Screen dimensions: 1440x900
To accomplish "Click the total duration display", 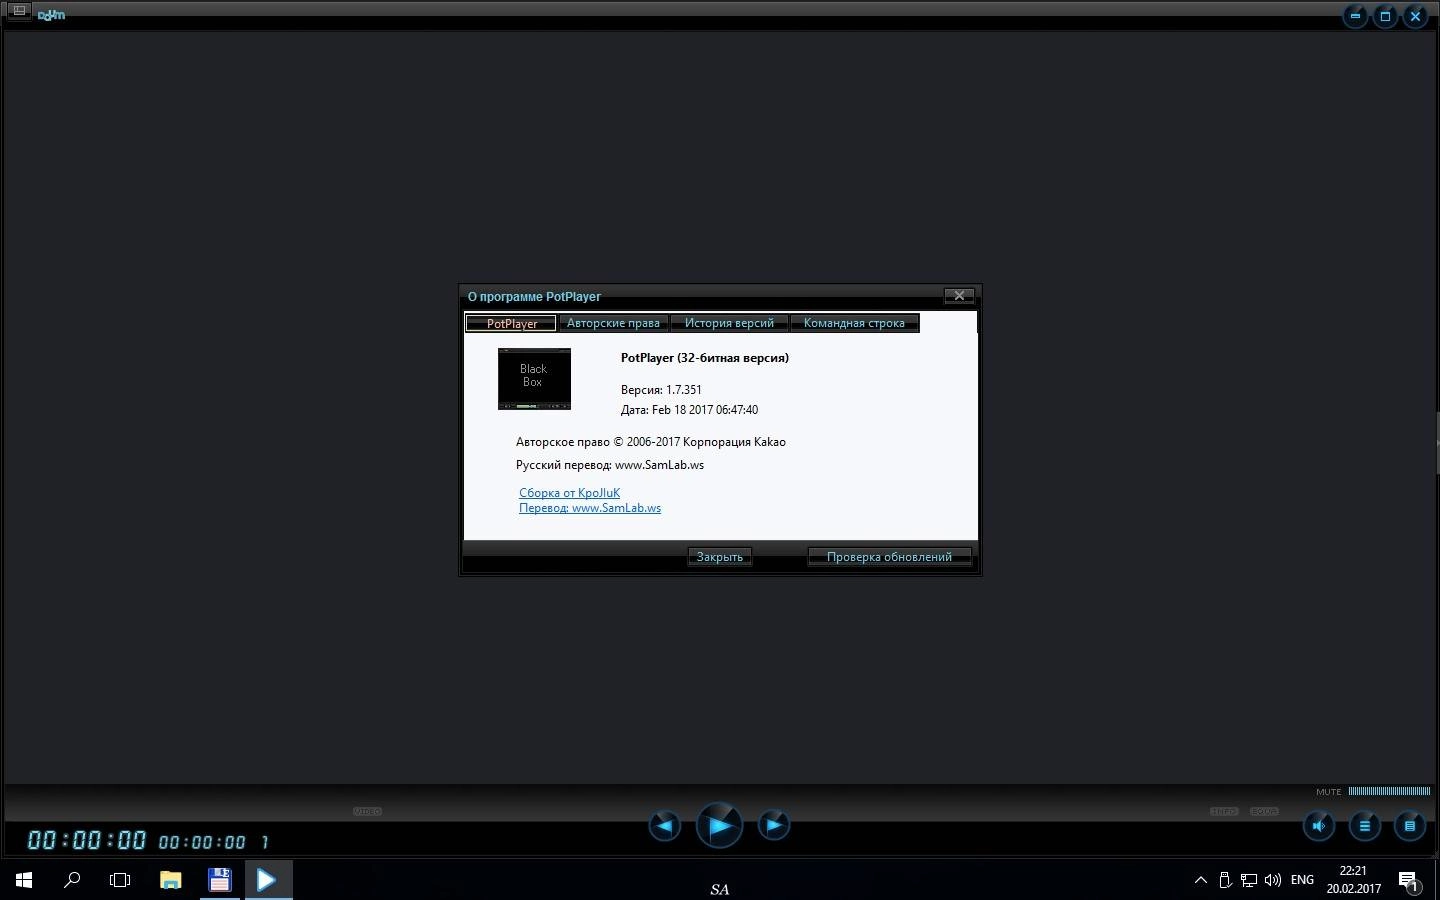I will tap(202, 843).
